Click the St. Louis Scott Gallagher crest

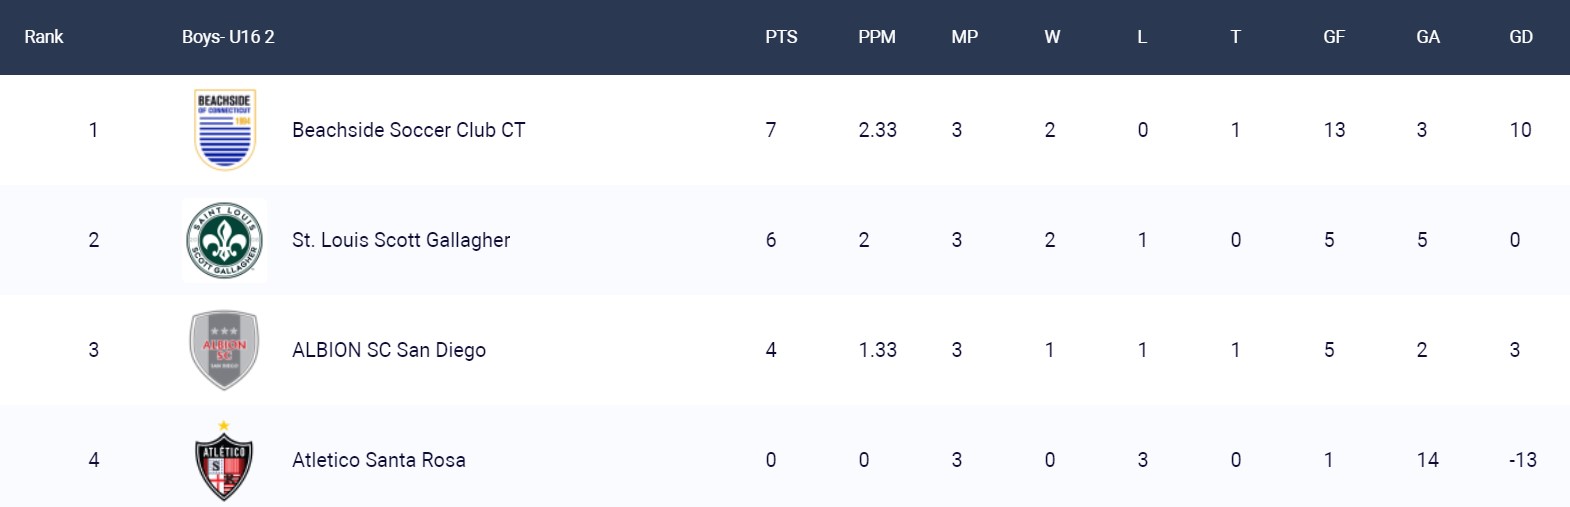225,240
